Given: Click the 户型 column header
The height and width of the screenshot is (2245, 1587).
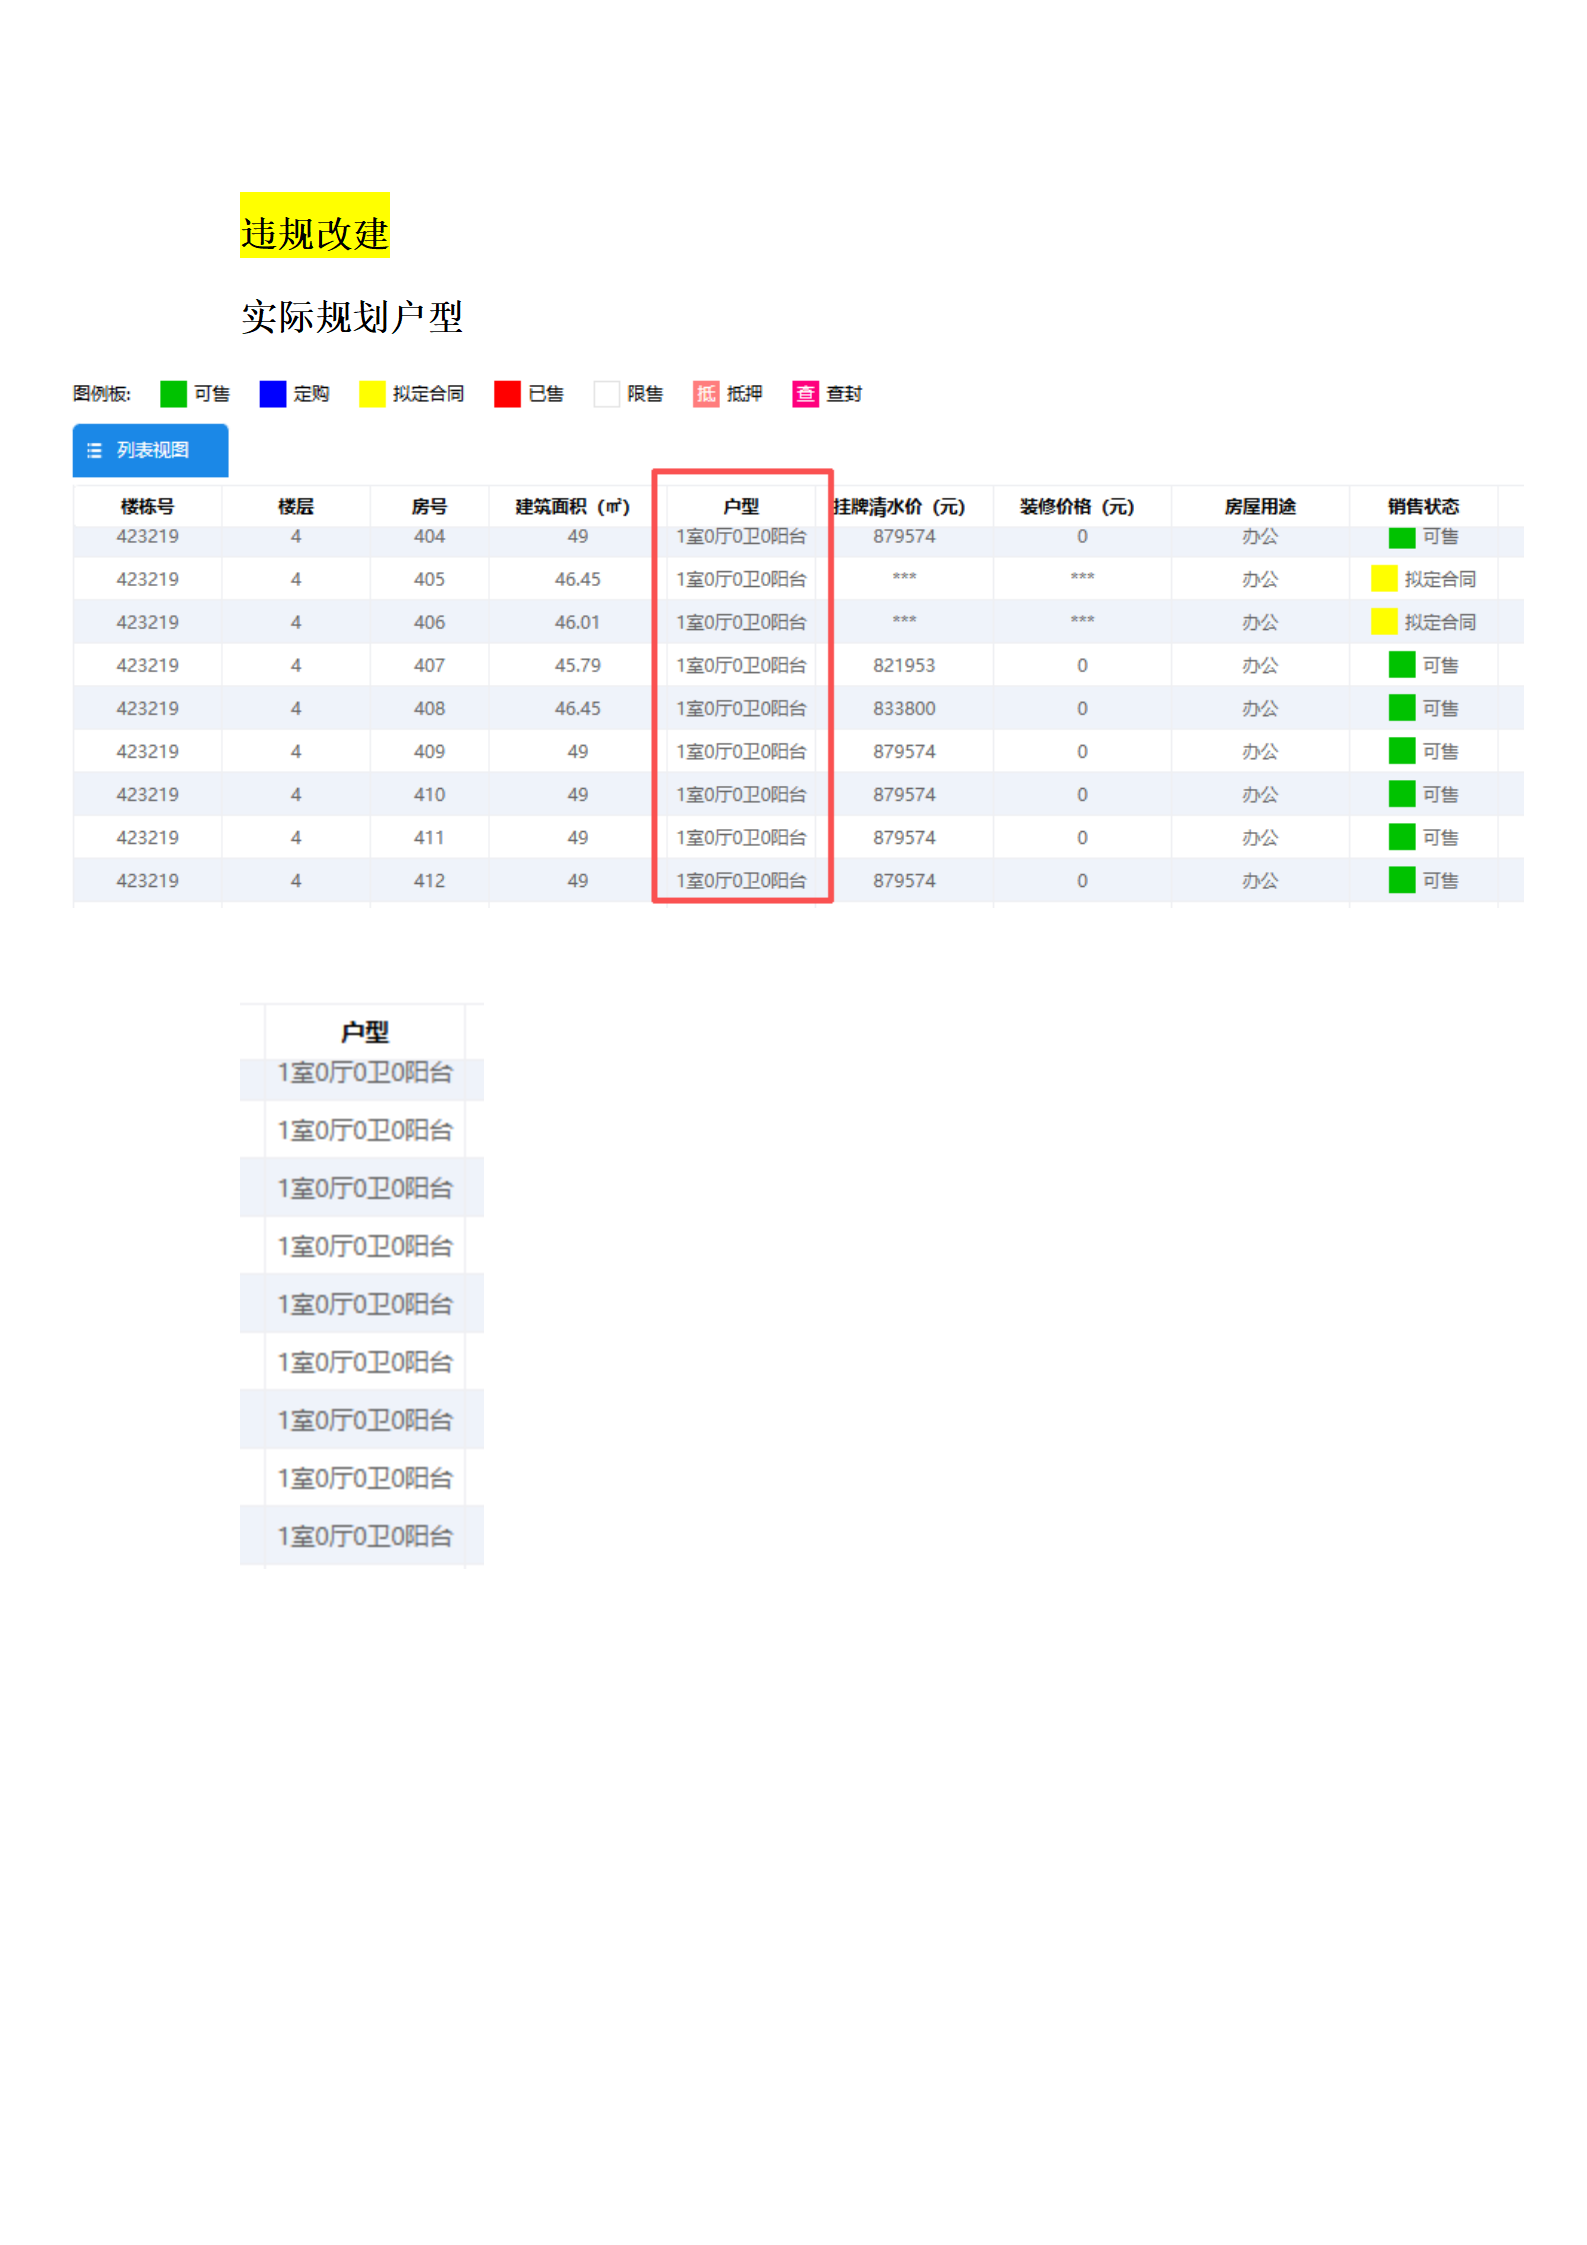Looking at the screenshot, I should (x=741, y=507).
